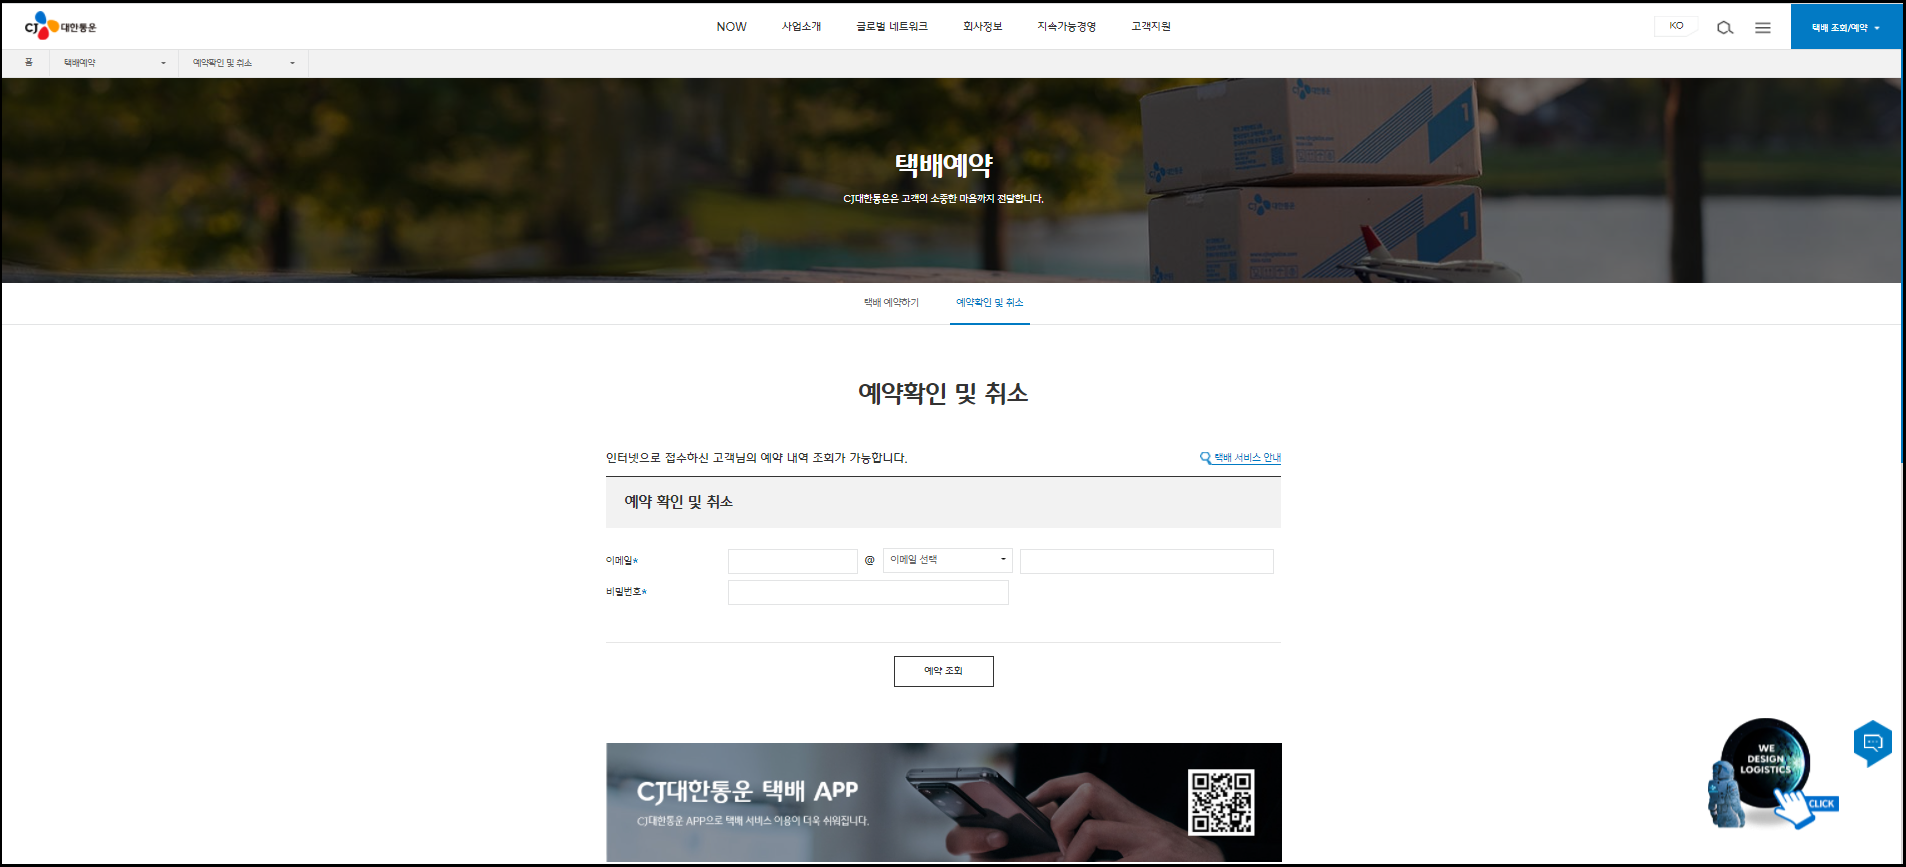
Task: Click the We Design Logistics badge
Action: click(1770, 772)
